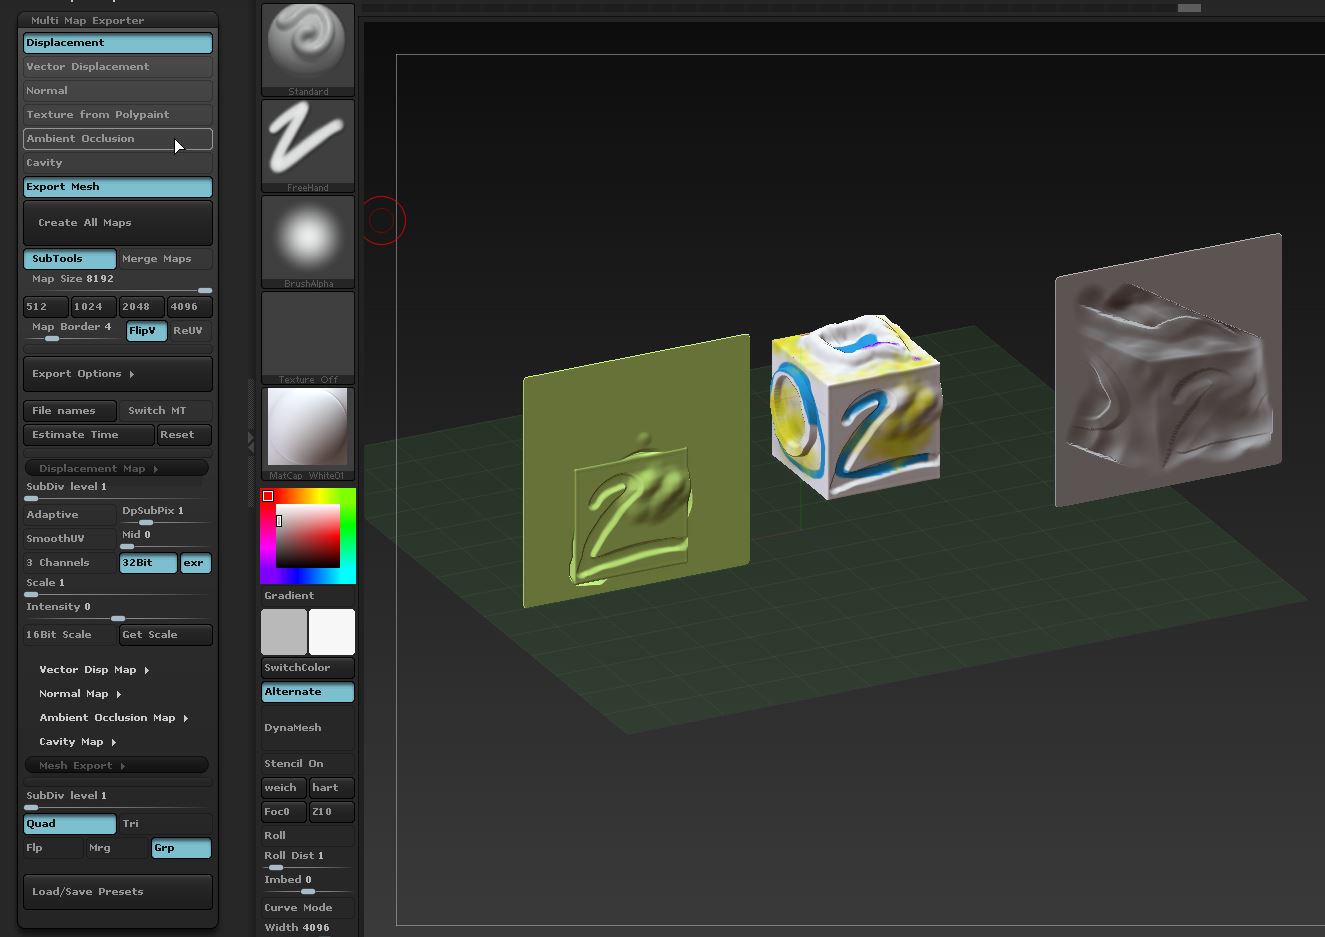The height and width of the screenshot is (937, 1325).
Task: Toggle the Vector Displacement map option
Action: (118, 67)
